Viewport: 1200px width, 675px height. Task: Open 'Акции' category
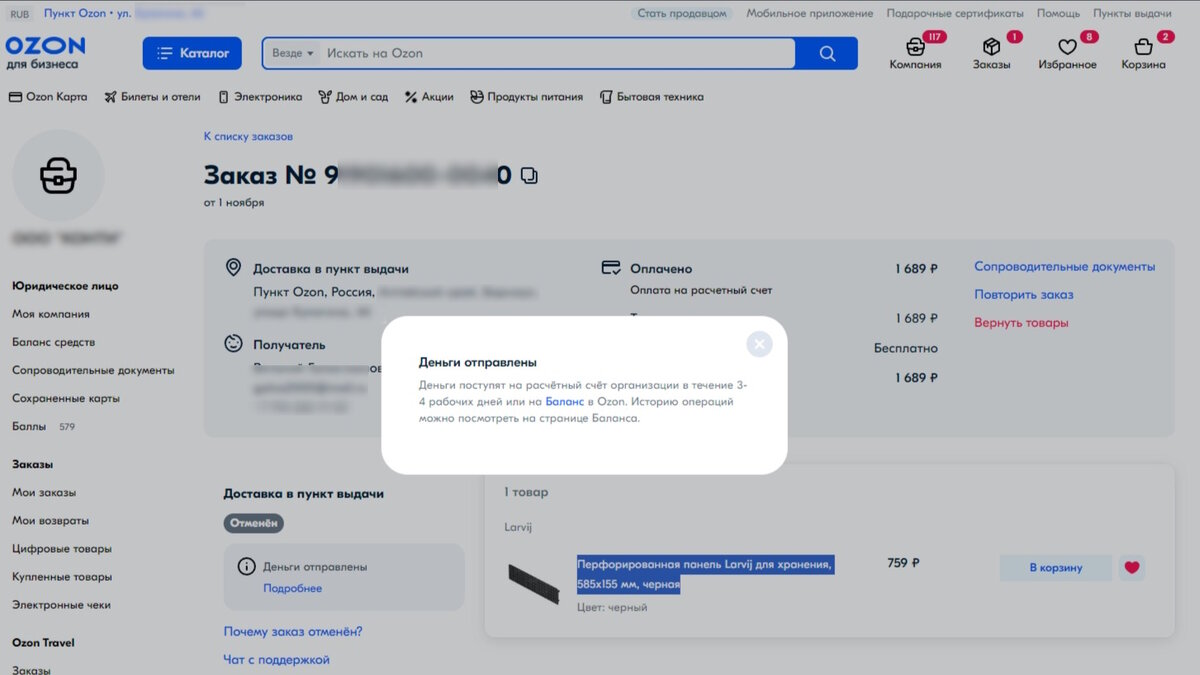click(x=429, y=97)
